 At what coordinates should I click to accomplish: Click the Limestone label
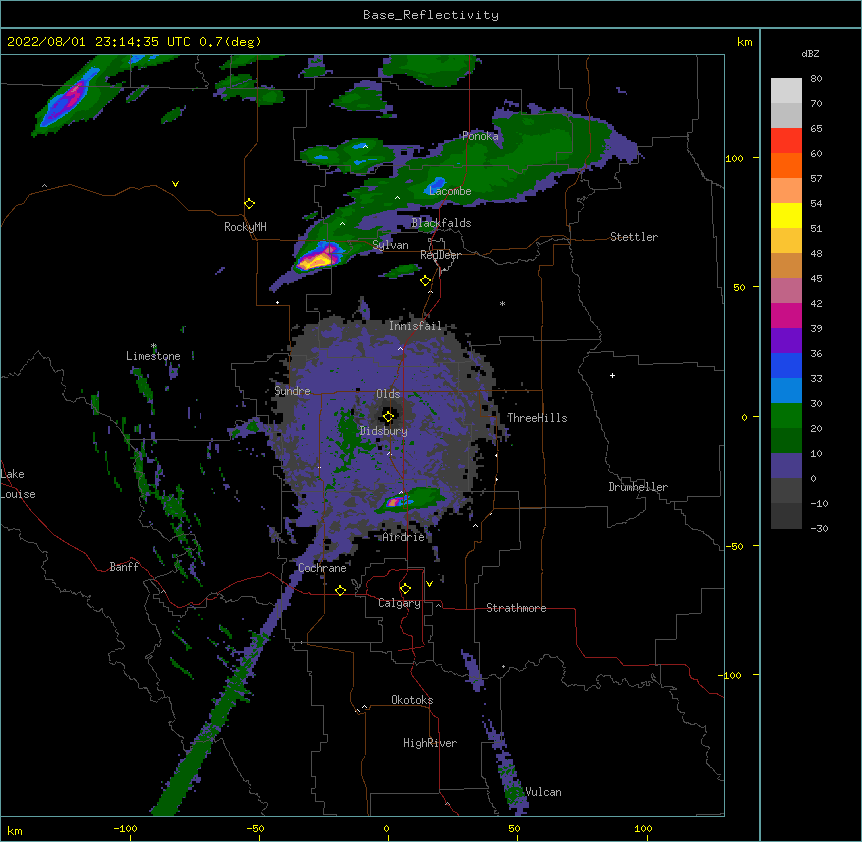click(153, 356)
